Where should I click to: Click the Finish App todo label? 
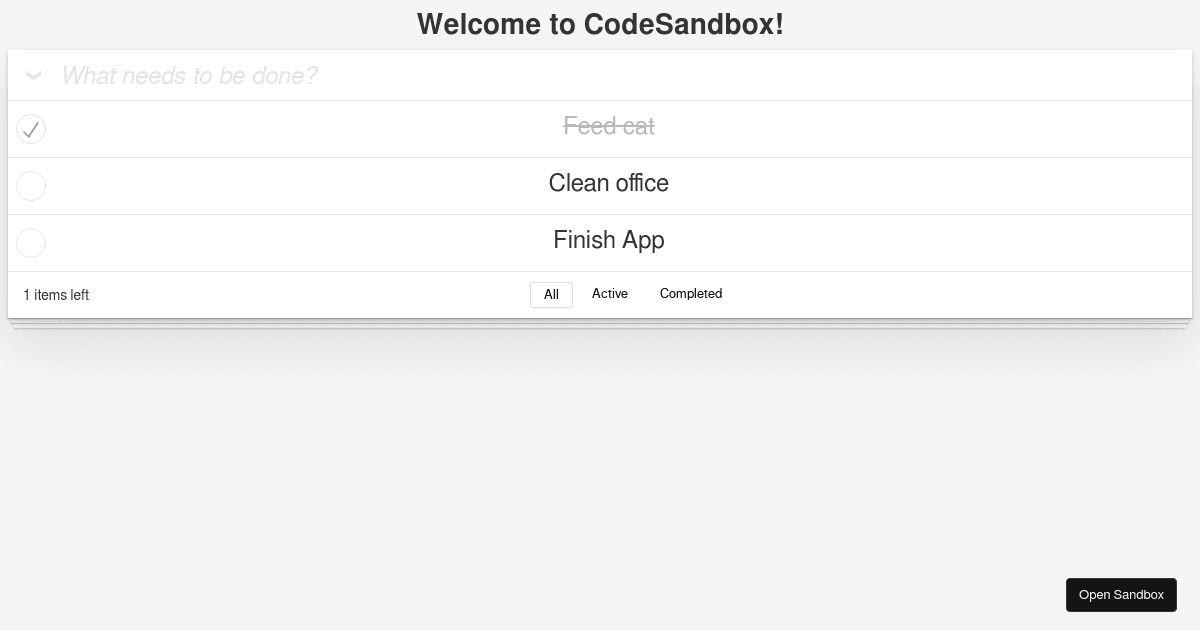pyautogui.click(x=608, y=240)
